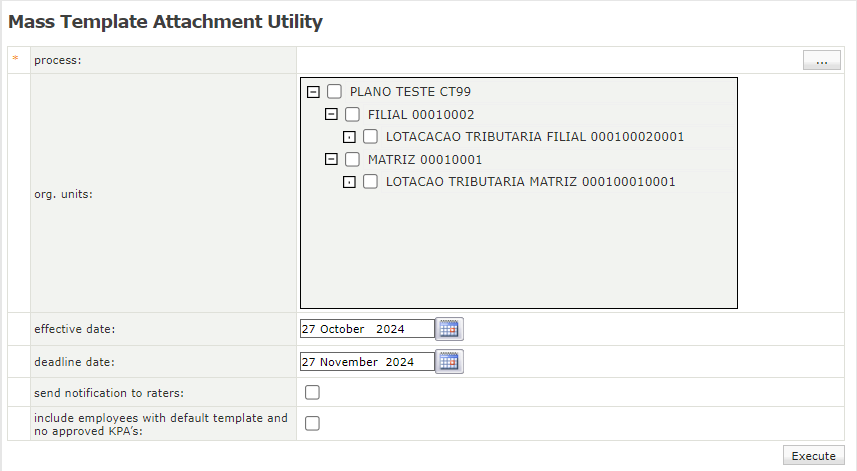
Task: Open calendar picker for effective date
Action: [449, 329]
